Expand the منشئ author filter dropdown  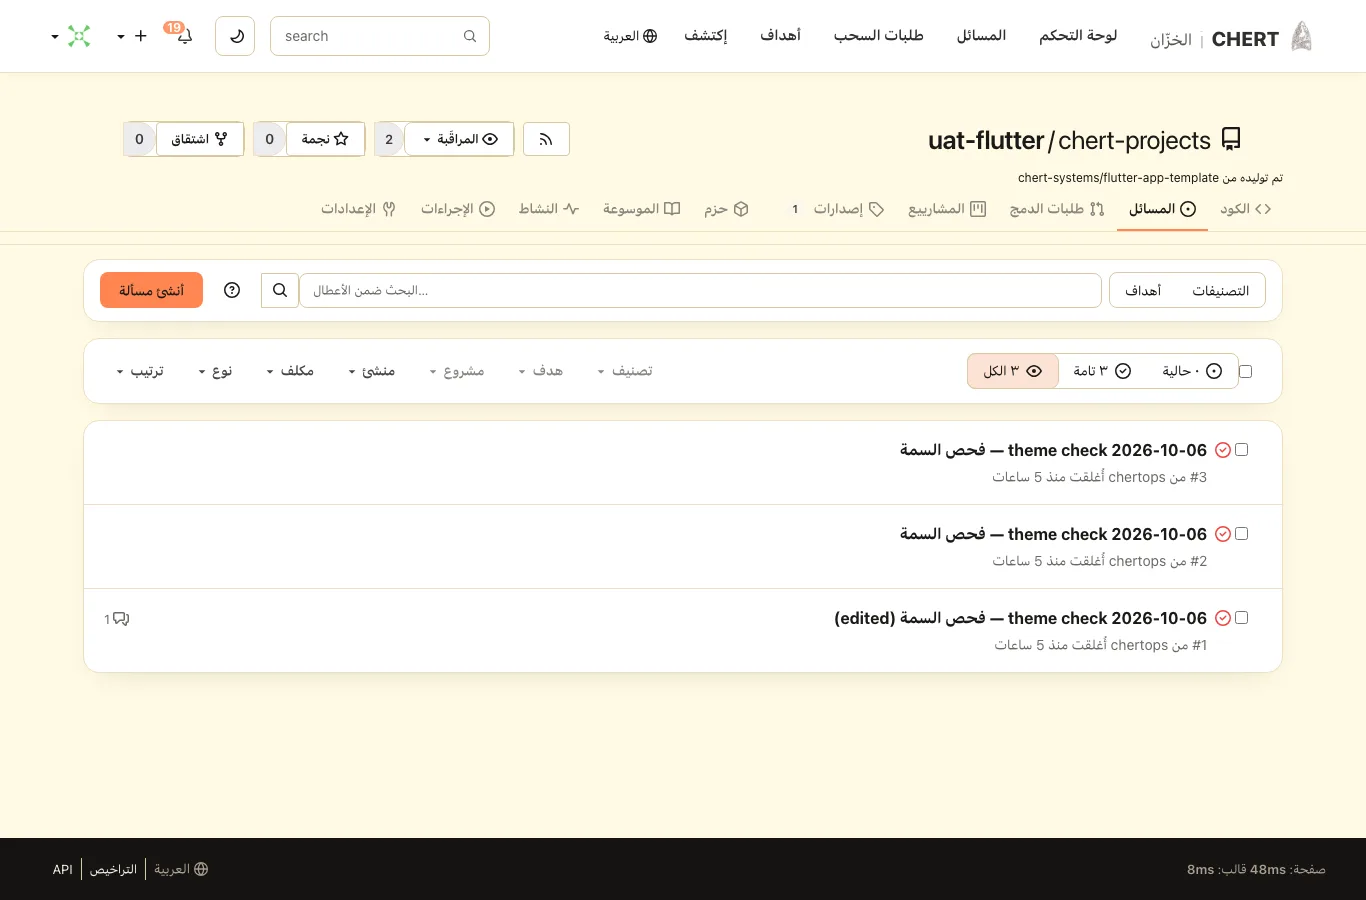372,371
